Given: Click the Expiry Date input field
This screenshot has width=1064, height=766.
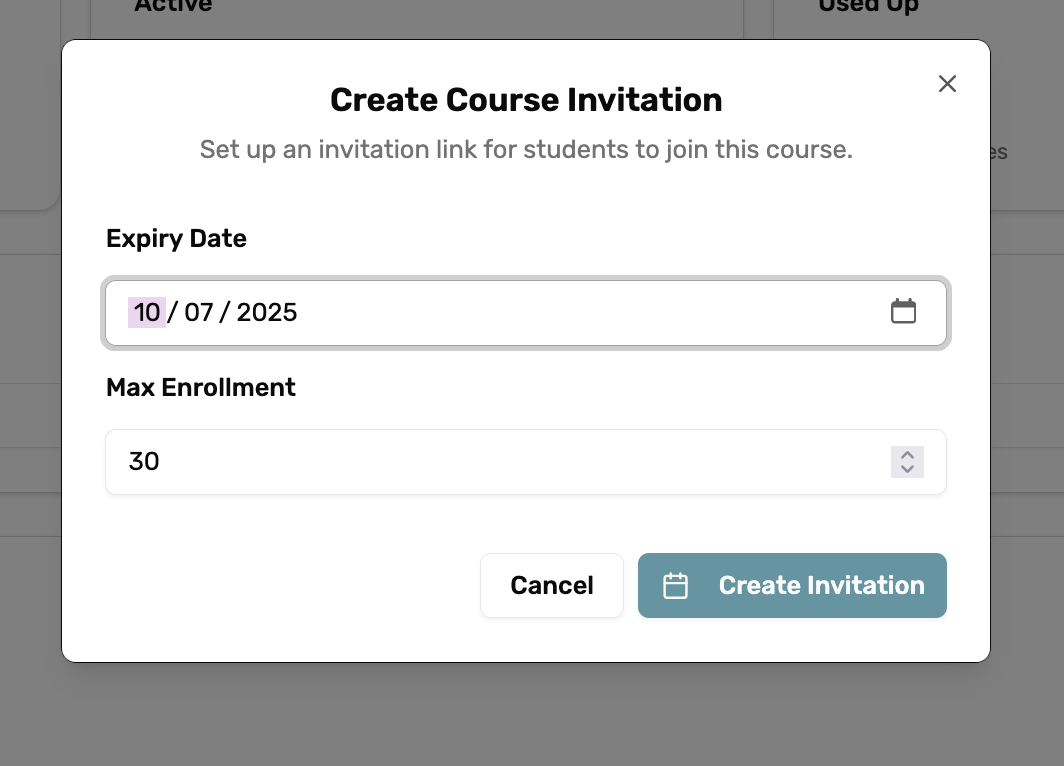Looking at the screenshot, I should pyautogui.click(x=500, y=311).
